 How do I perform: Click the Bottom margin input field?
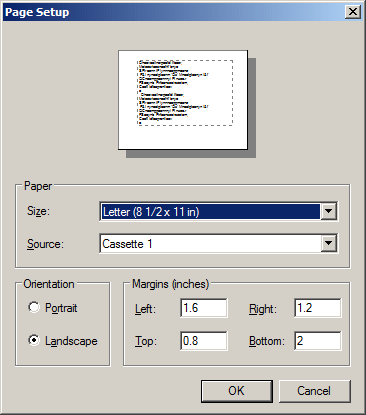318,341
